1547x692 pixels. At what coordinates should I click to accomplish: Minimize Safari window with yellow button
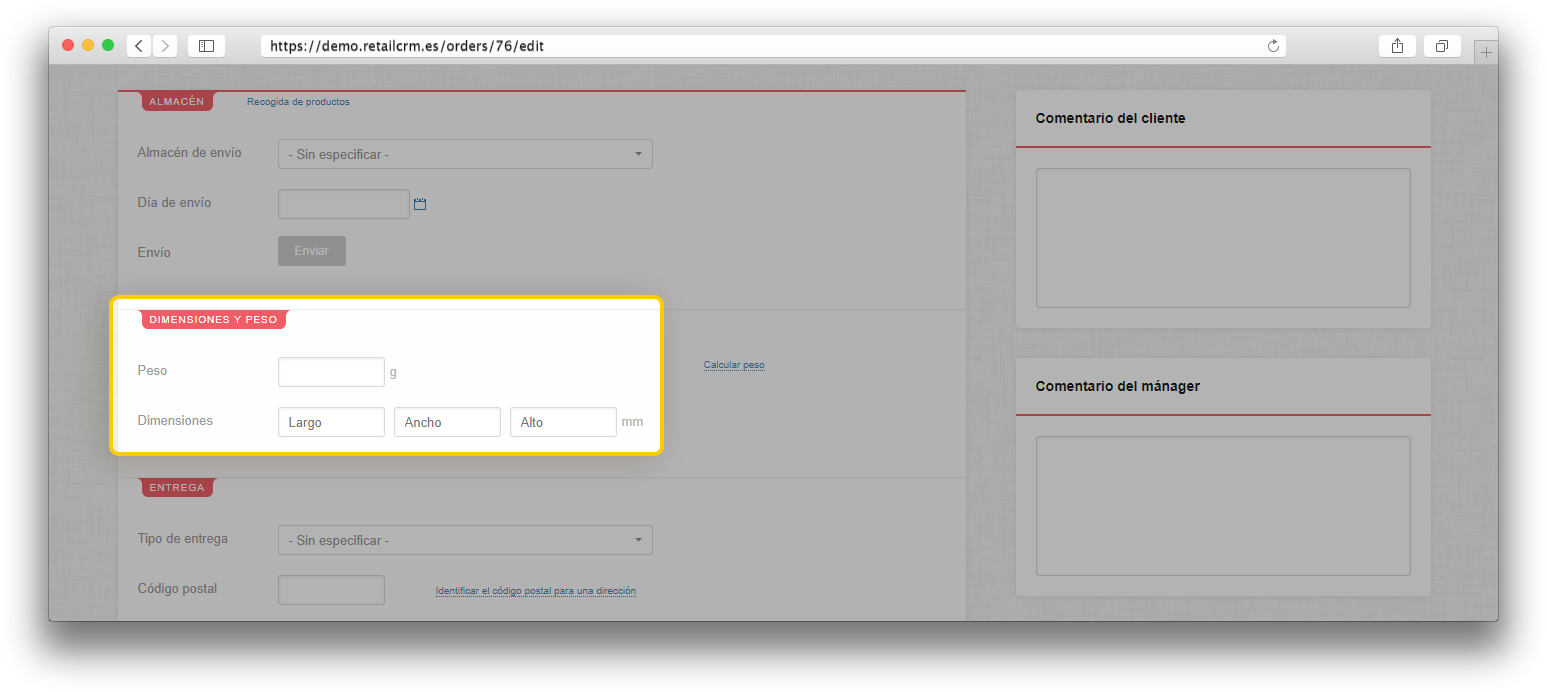[x=88, y=45]
